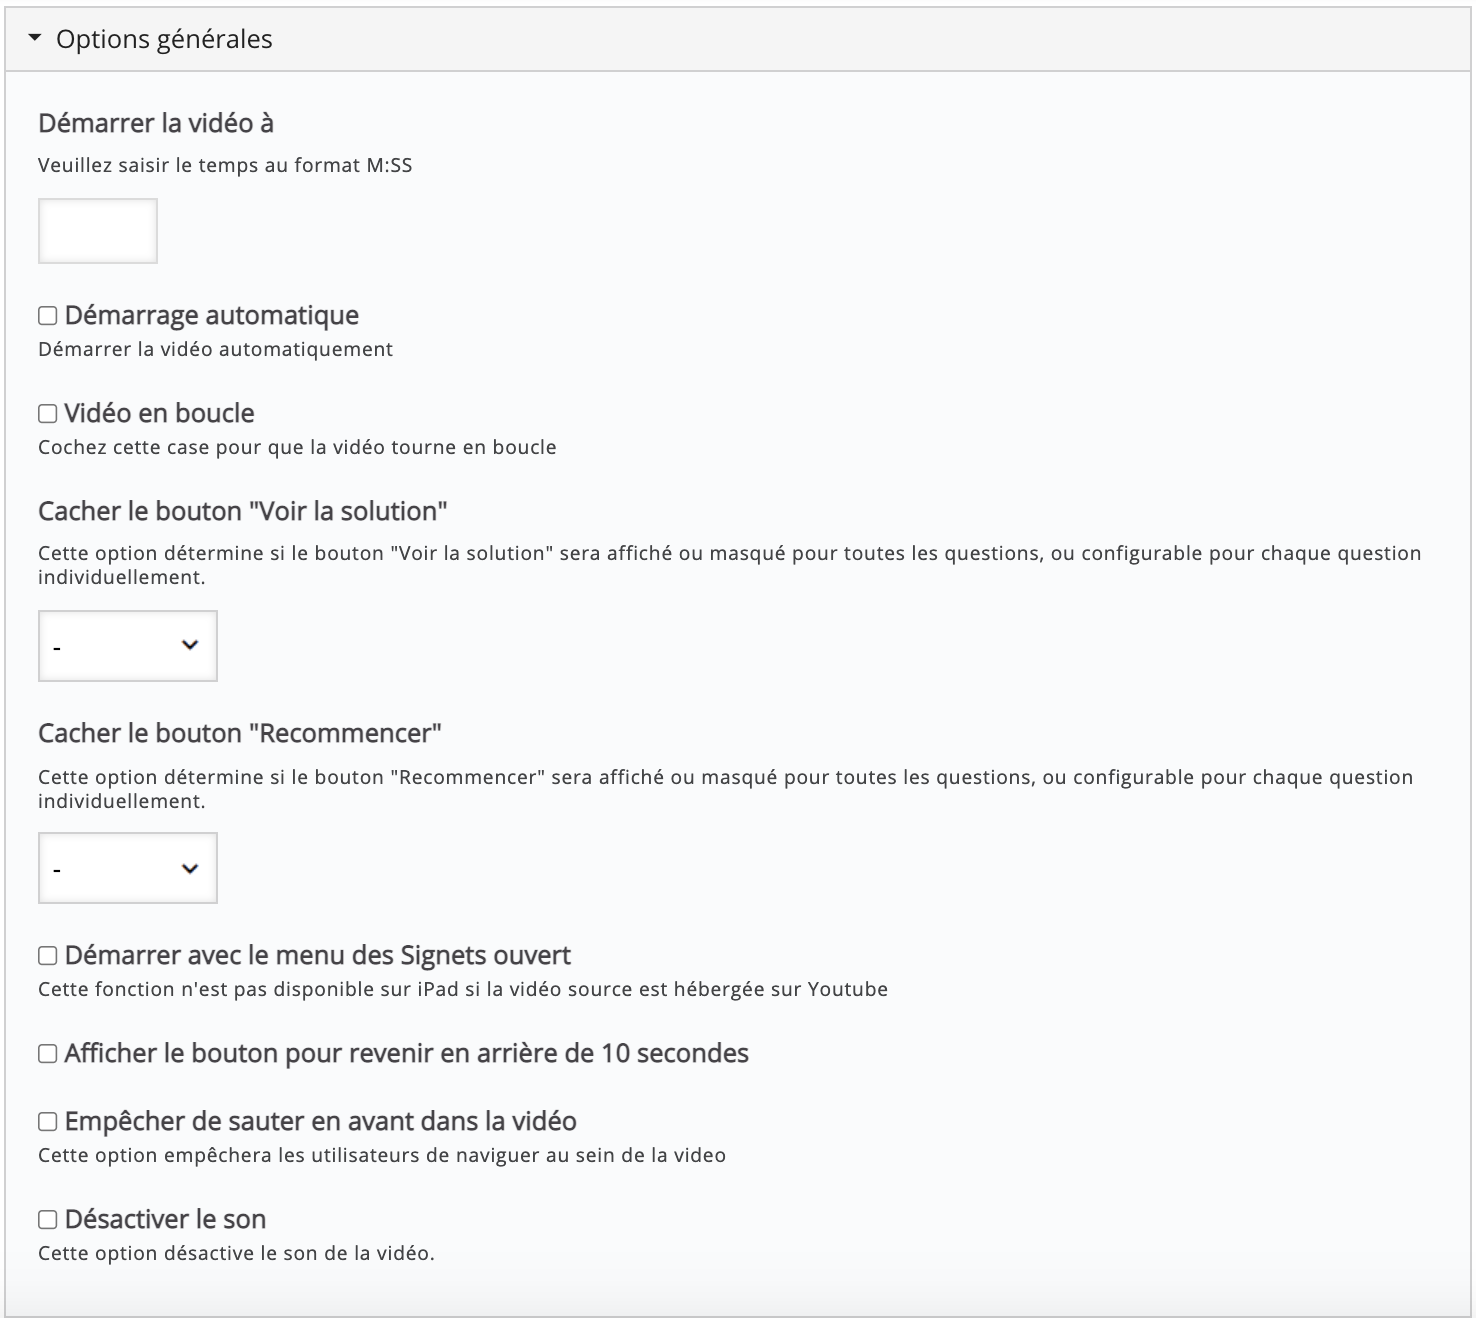Click the "Options générales" section header title
Viewport: 1476px width, 1318px height.
[x=164, y=39]
